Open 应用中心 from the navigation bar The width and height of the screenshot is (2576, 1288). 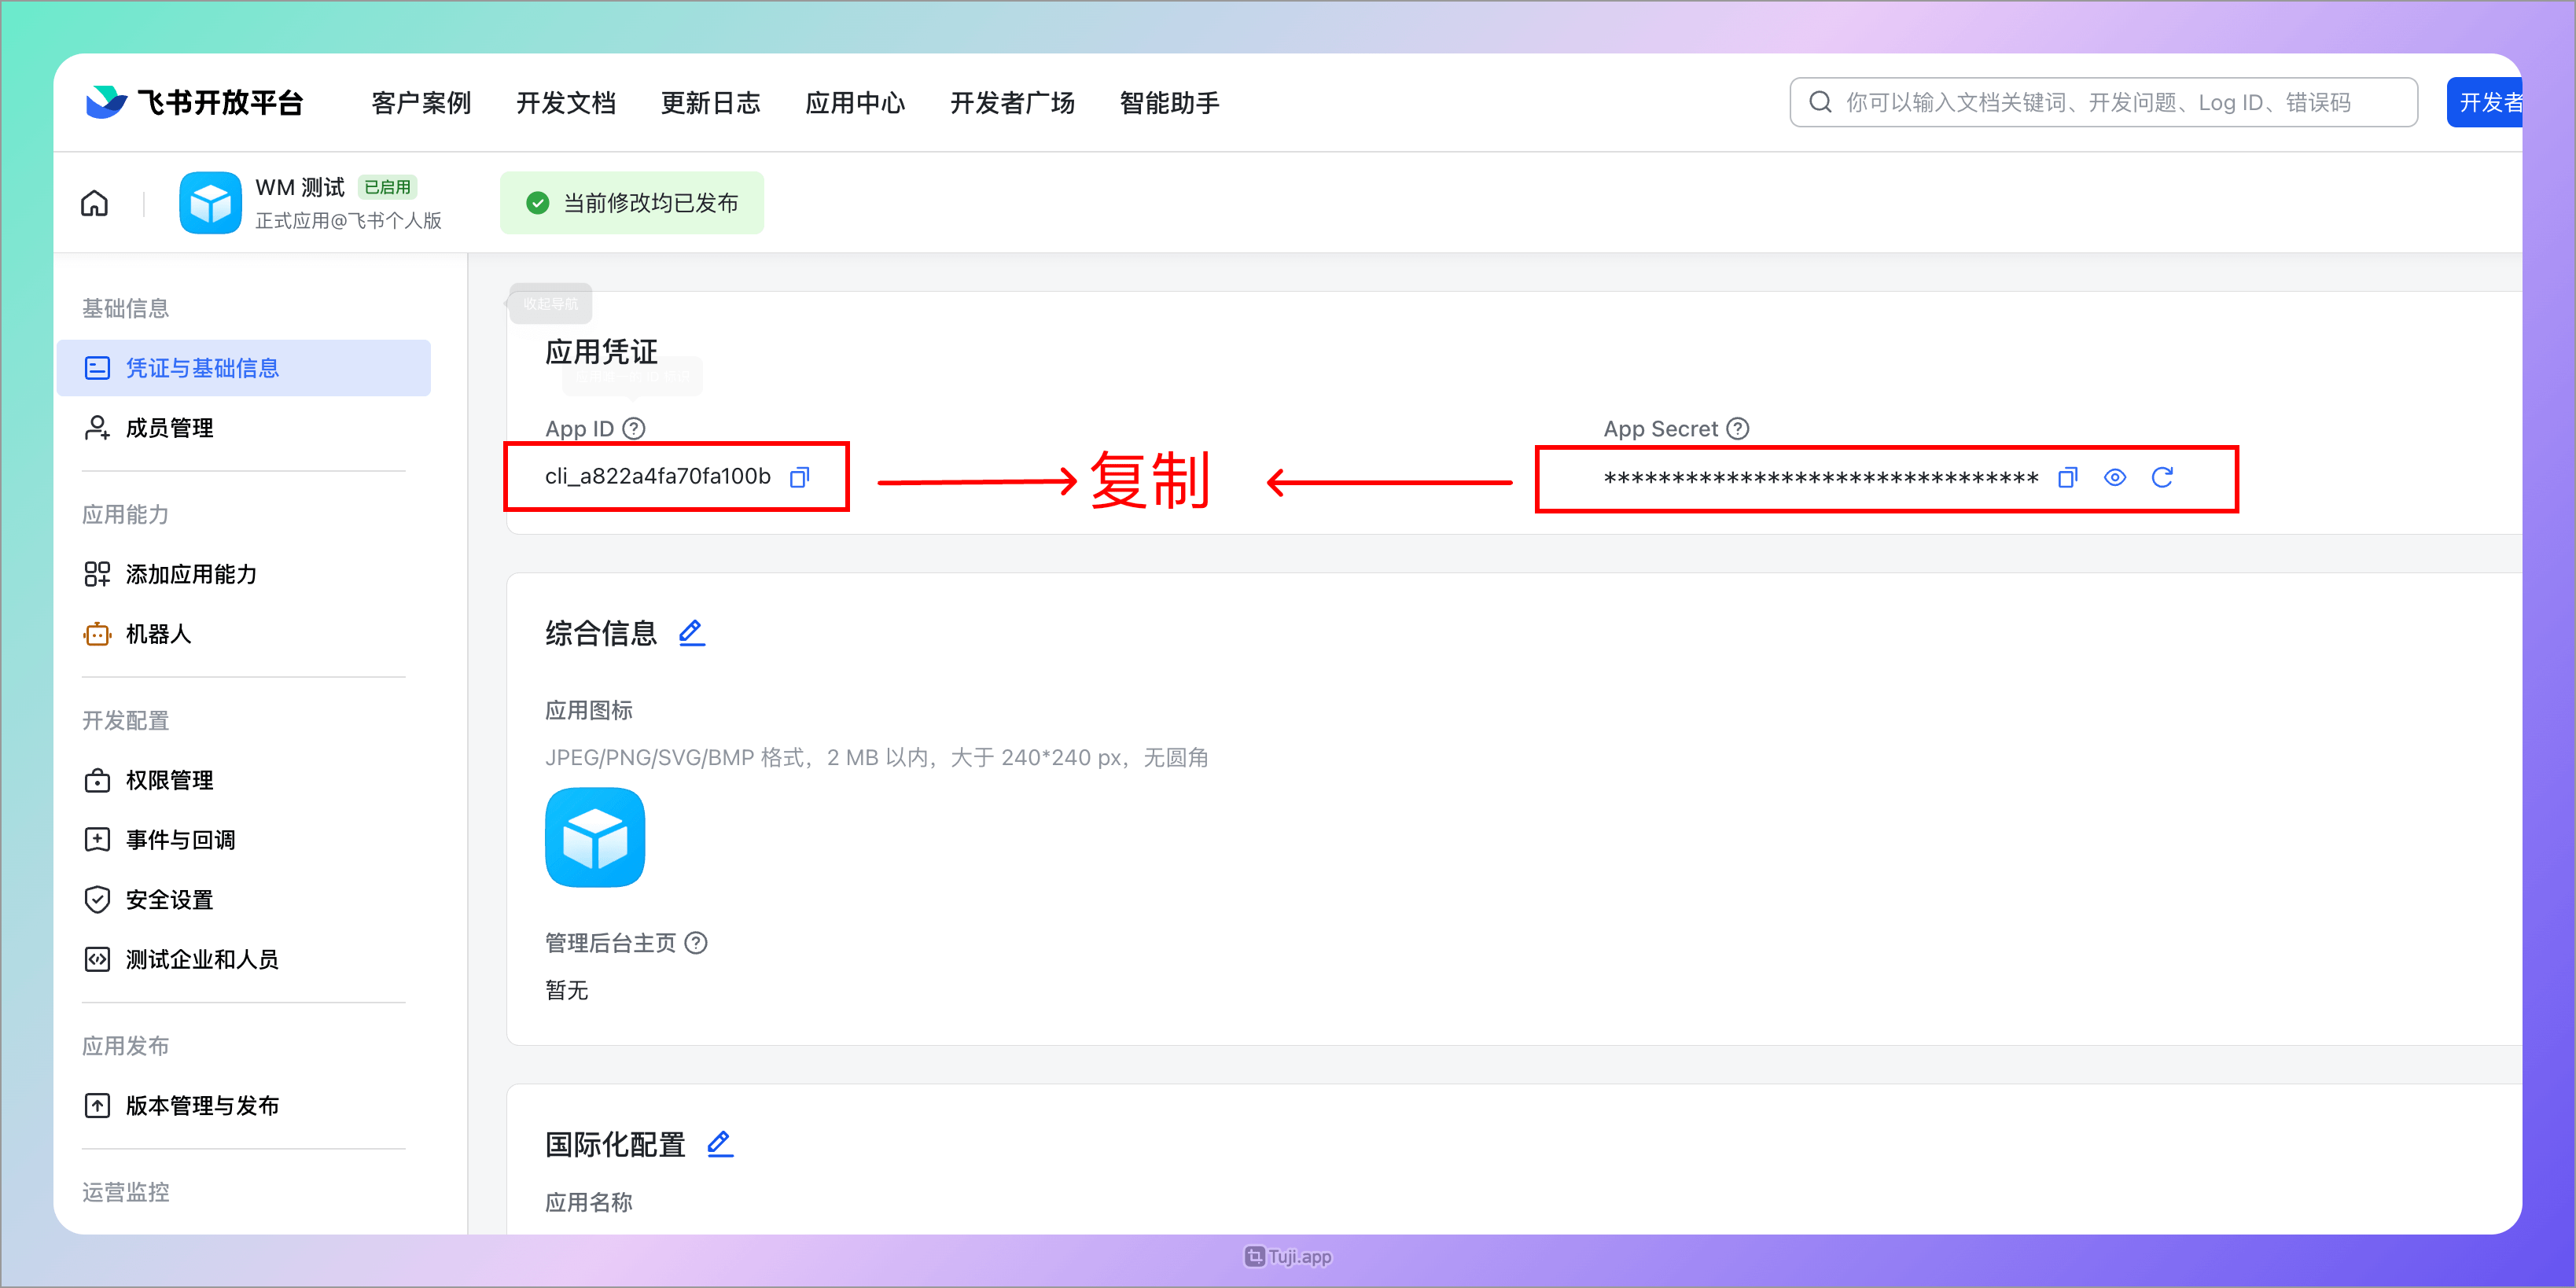click(855, 102)
